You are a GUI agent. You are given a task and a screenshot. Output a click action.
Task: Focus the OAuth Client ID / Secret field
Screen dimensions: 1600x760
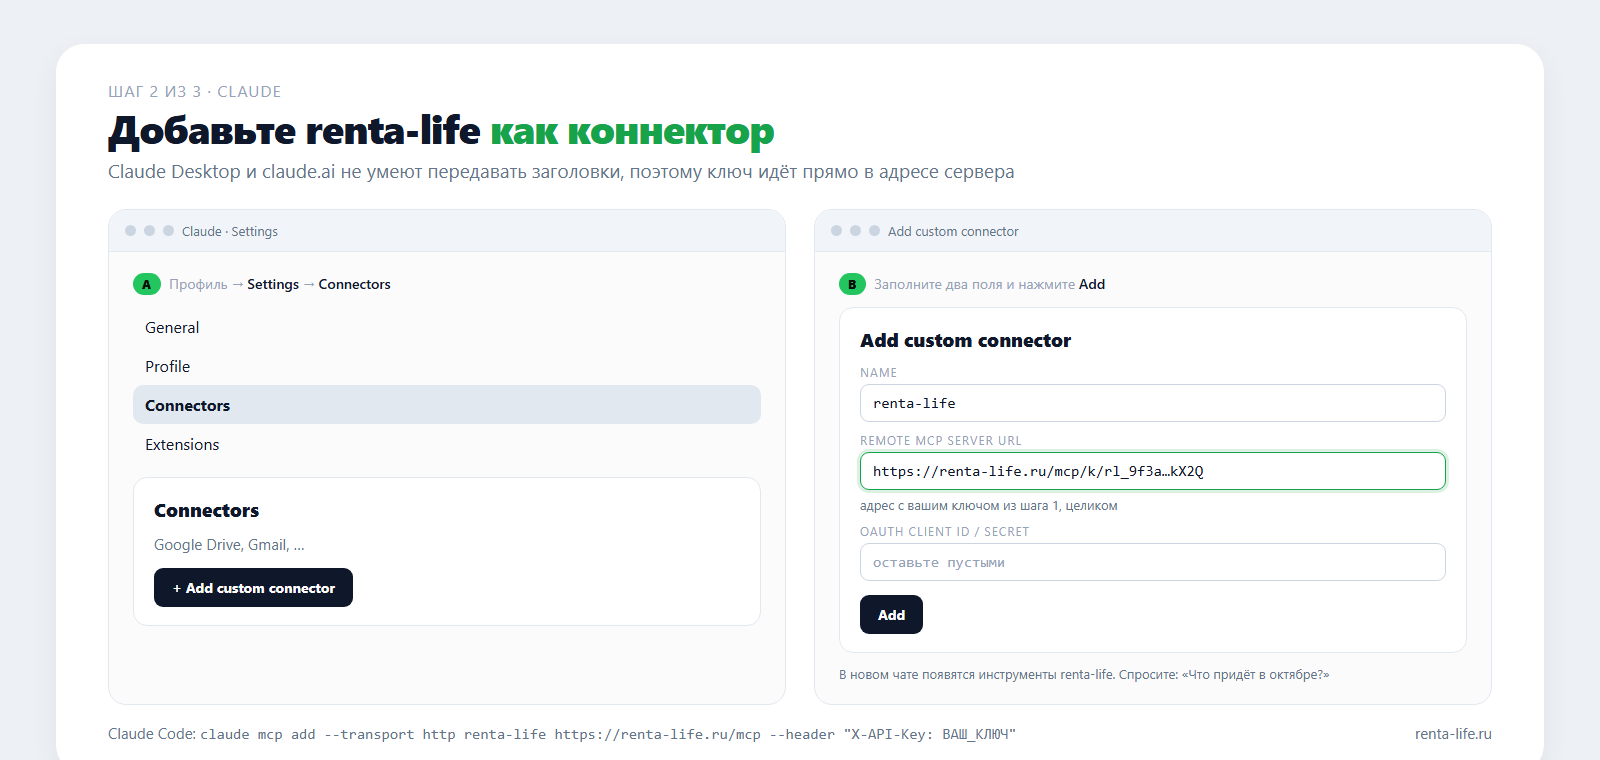1152,562
